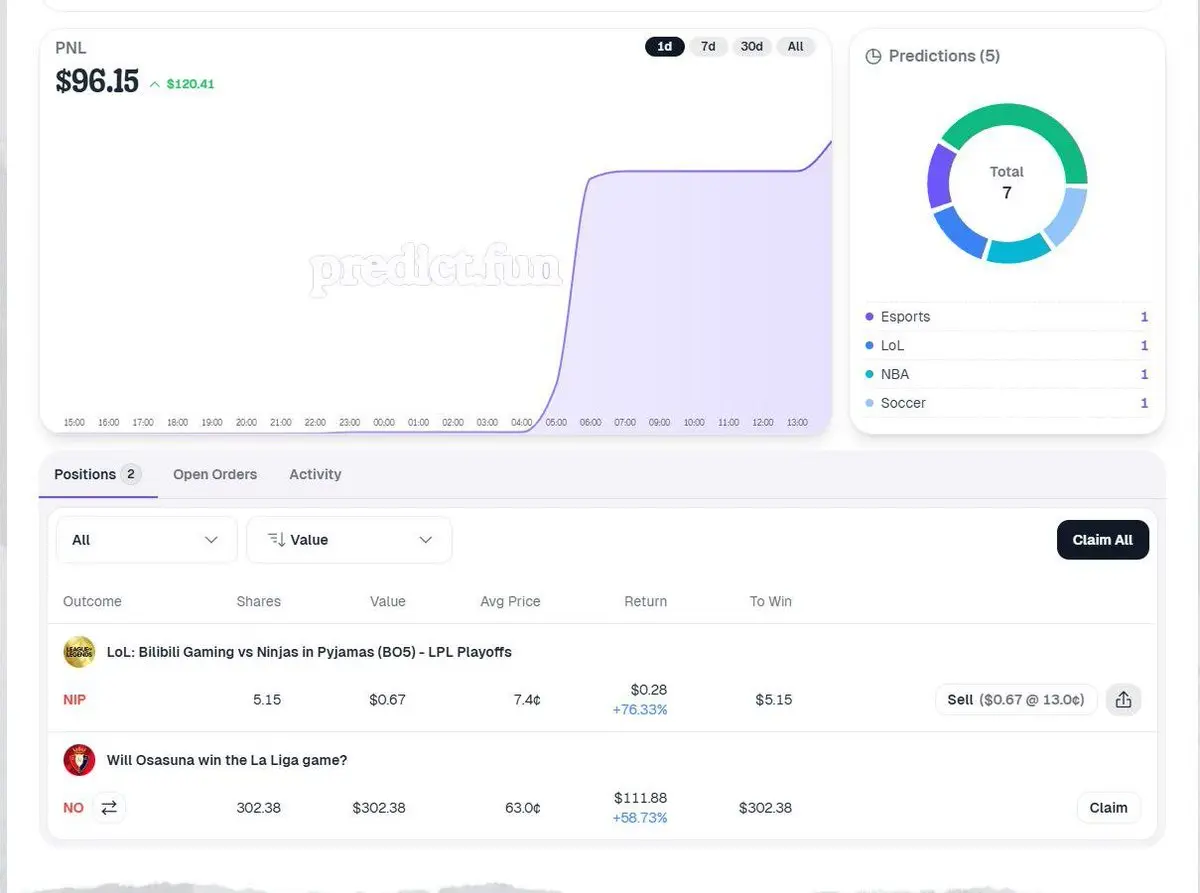
Task: Click the Return column header
Action: coord(645,602)
